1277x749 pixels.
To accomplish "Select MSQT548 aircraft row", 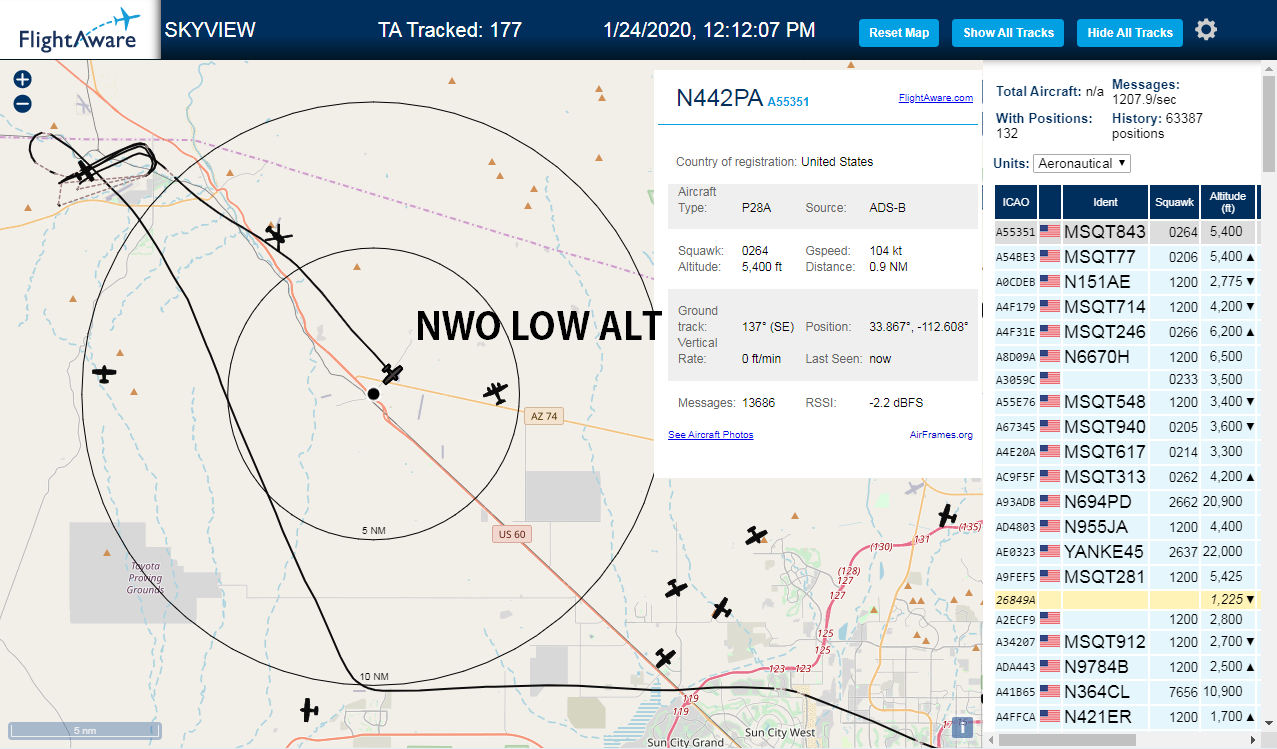I will coord(1127,403).
